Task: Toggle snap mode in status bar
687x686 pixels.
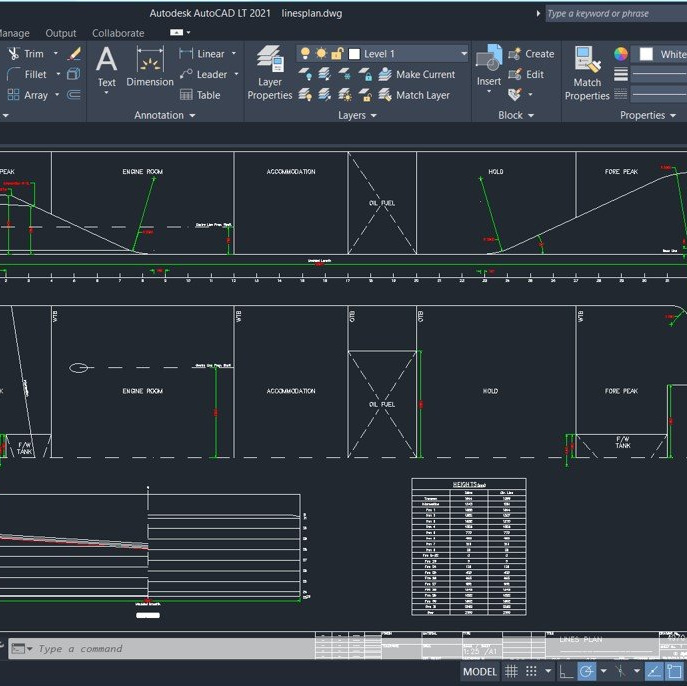Action: (x=532, y=671)
